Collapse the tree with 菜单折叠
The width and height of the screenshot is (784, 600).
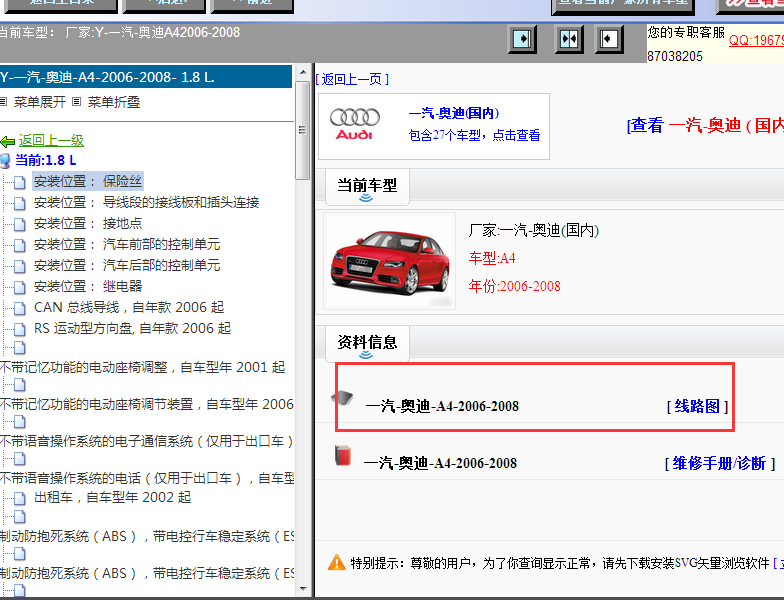(x=114, y=102)
